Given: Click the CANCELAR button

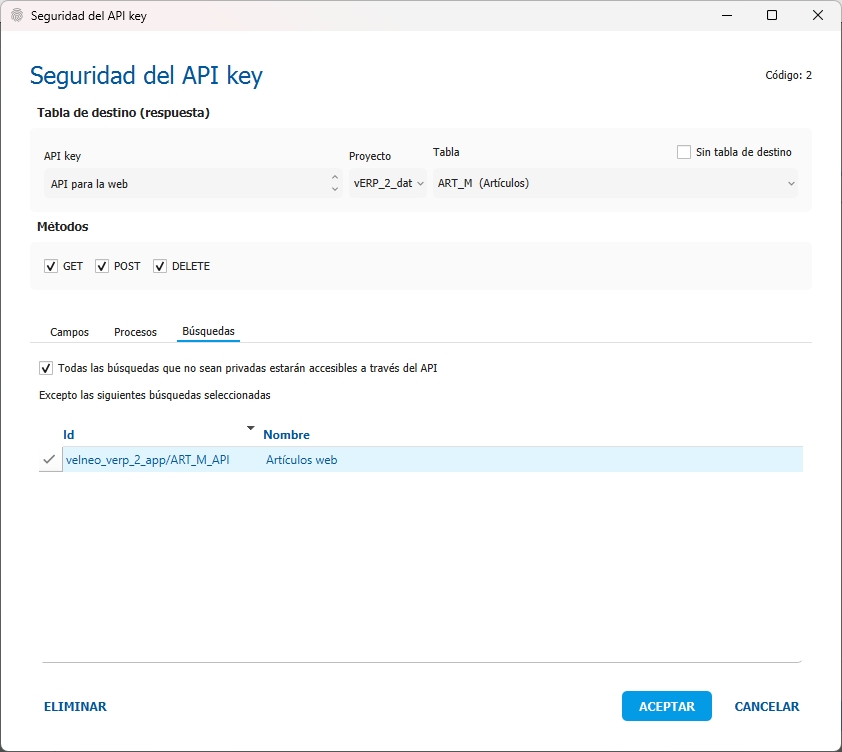Looking at the screenshot, I should pos(766,707).
